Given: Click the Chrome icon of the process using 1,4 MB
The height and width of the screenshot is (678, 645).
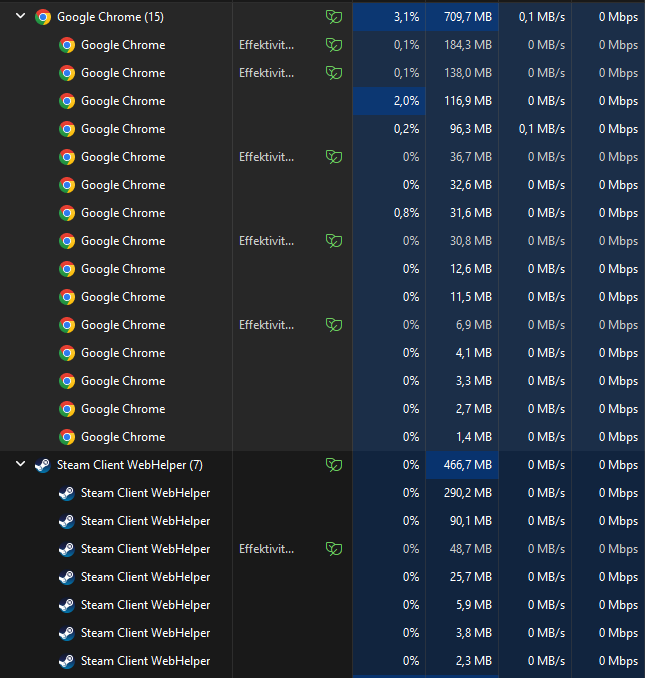Looking at the screenshot, I should [67, 437].
